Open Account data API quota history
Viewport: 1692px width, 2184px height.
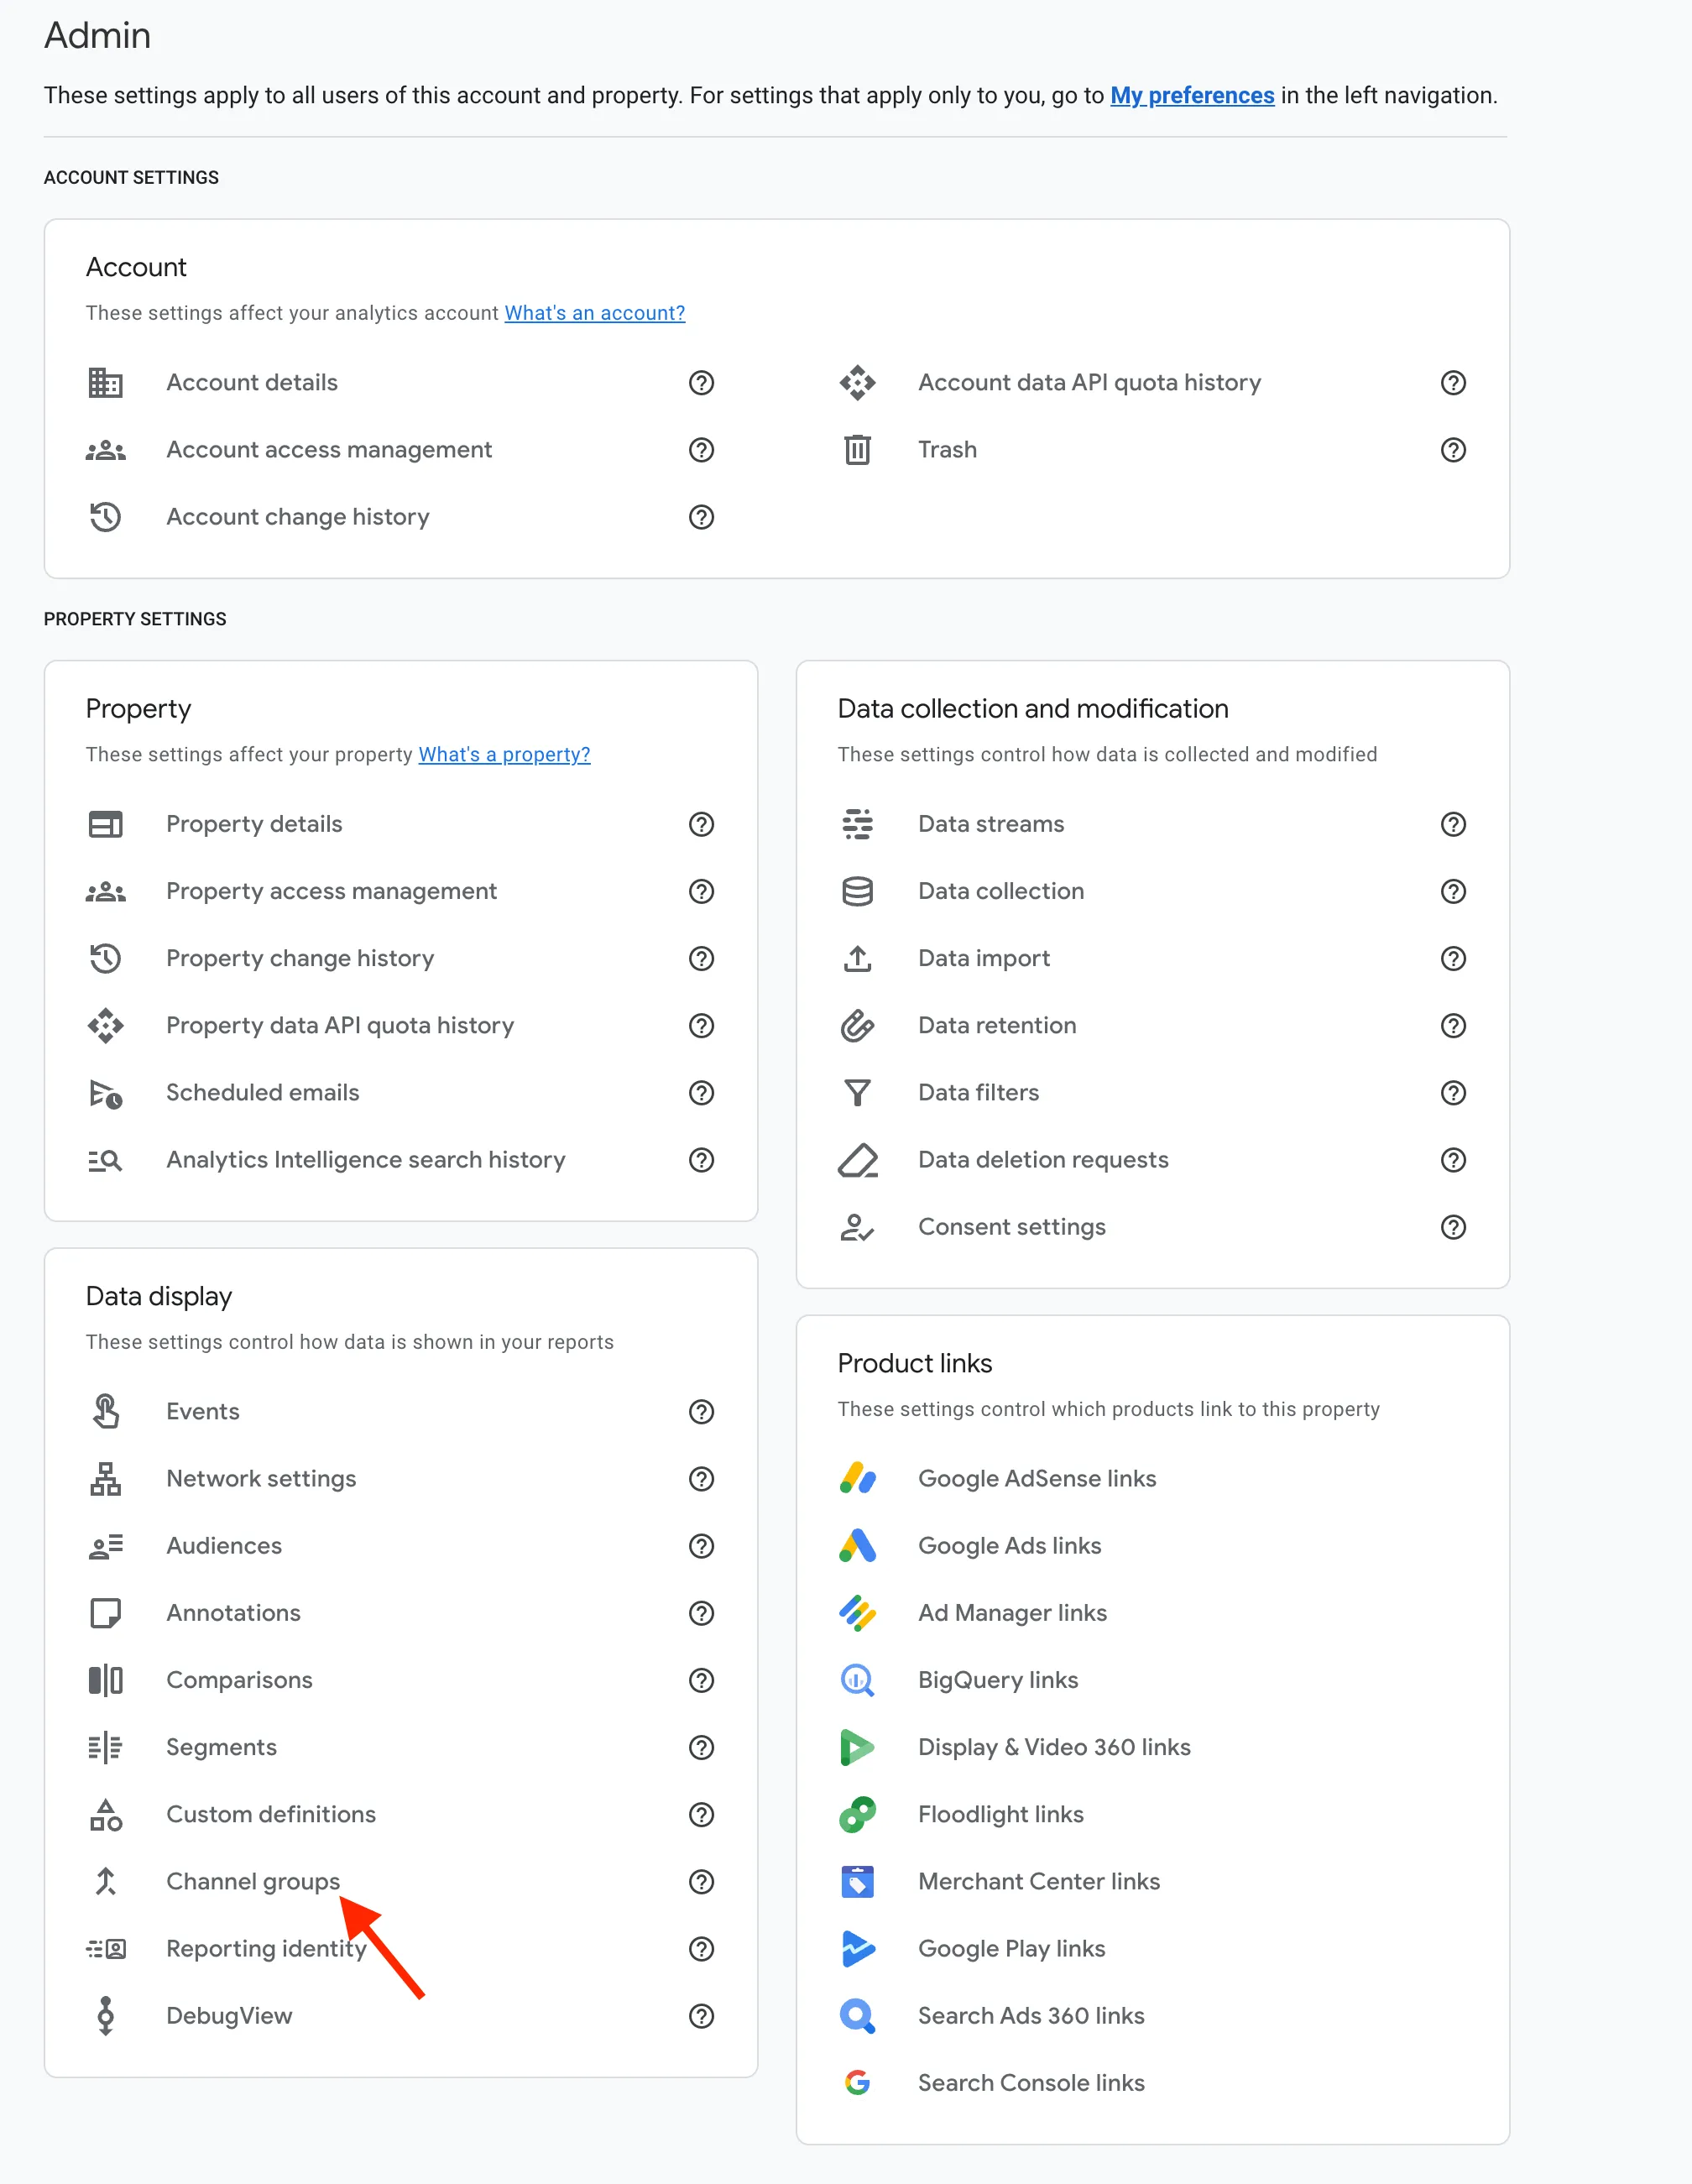click(x=1089, y=383)
